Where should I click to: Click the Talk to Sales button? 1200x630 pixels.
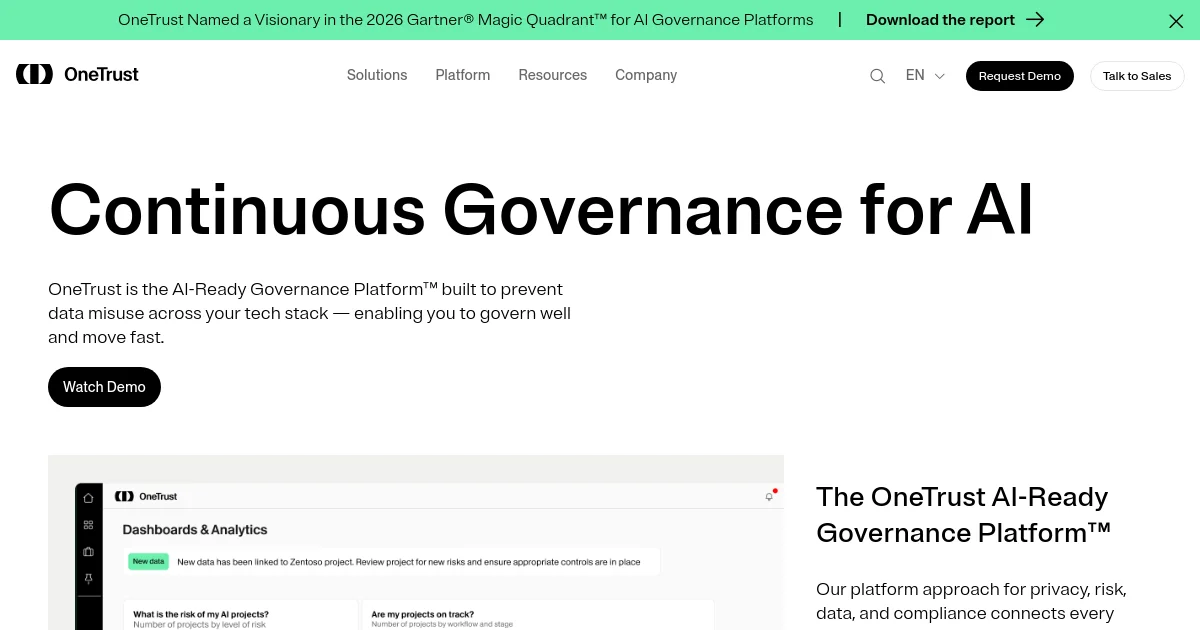pyautogui.click(x=1137, y=76)
